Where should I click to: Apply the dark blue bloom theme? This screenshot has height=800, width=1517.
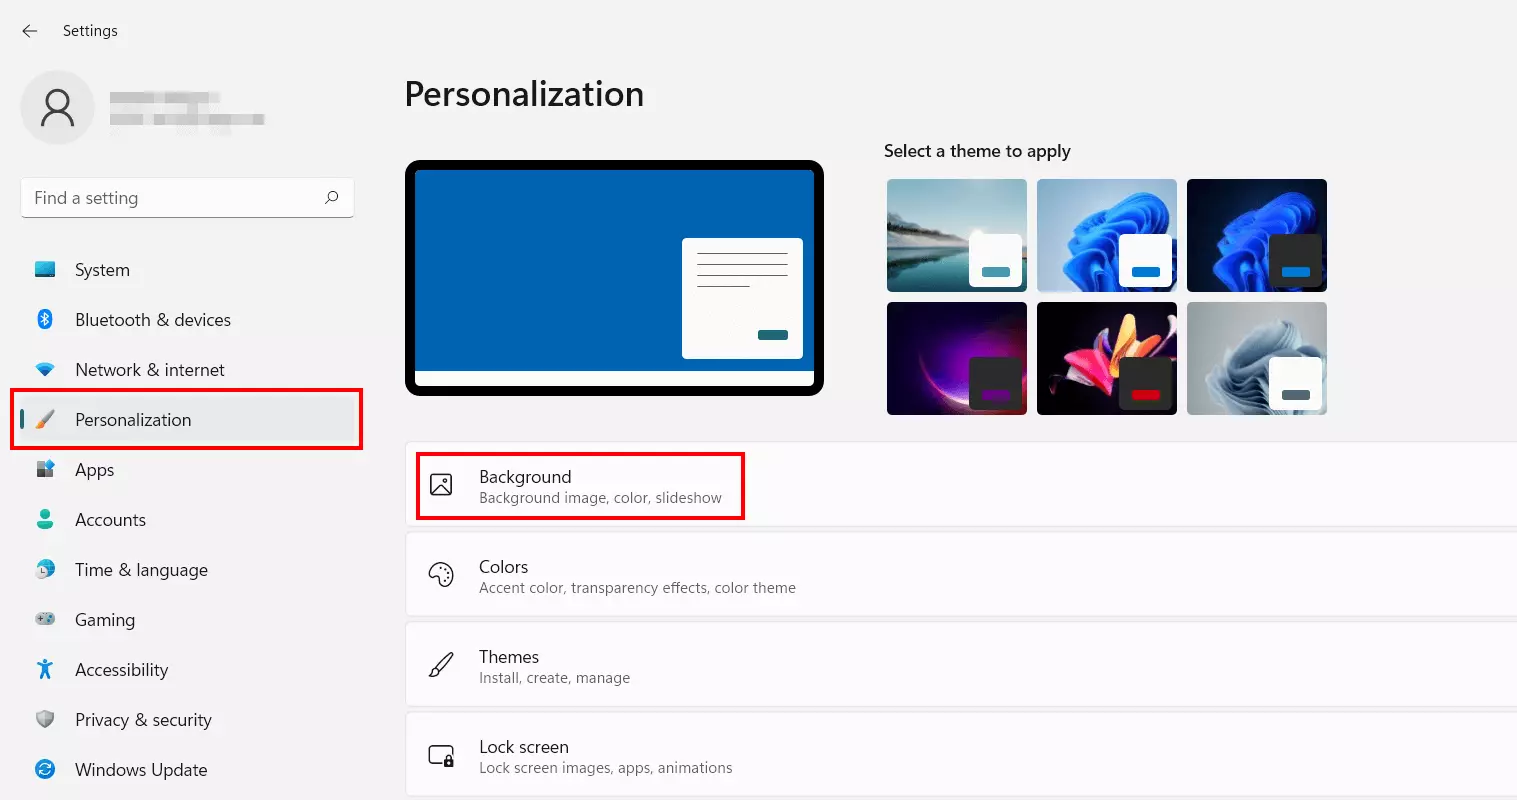[1257, 235]
